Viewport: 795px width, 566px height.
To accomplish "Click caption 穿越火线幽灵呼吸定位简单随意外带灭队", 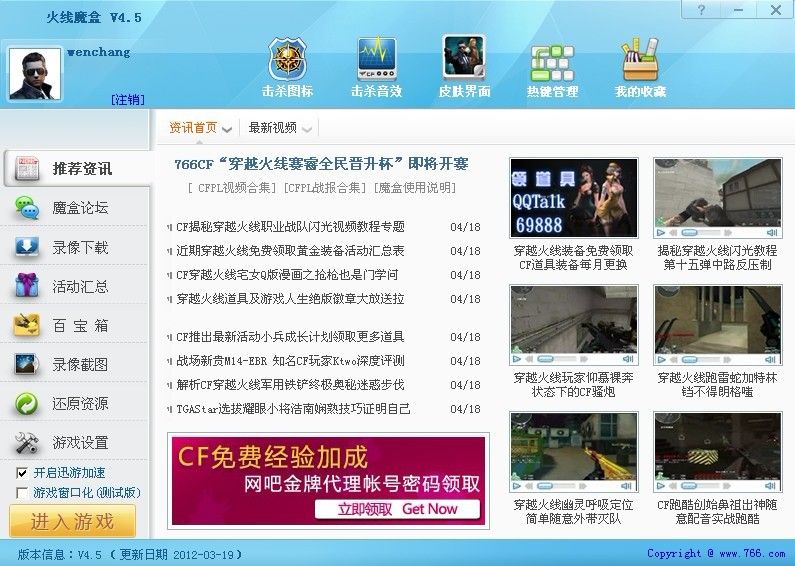I will coord(573,512).
